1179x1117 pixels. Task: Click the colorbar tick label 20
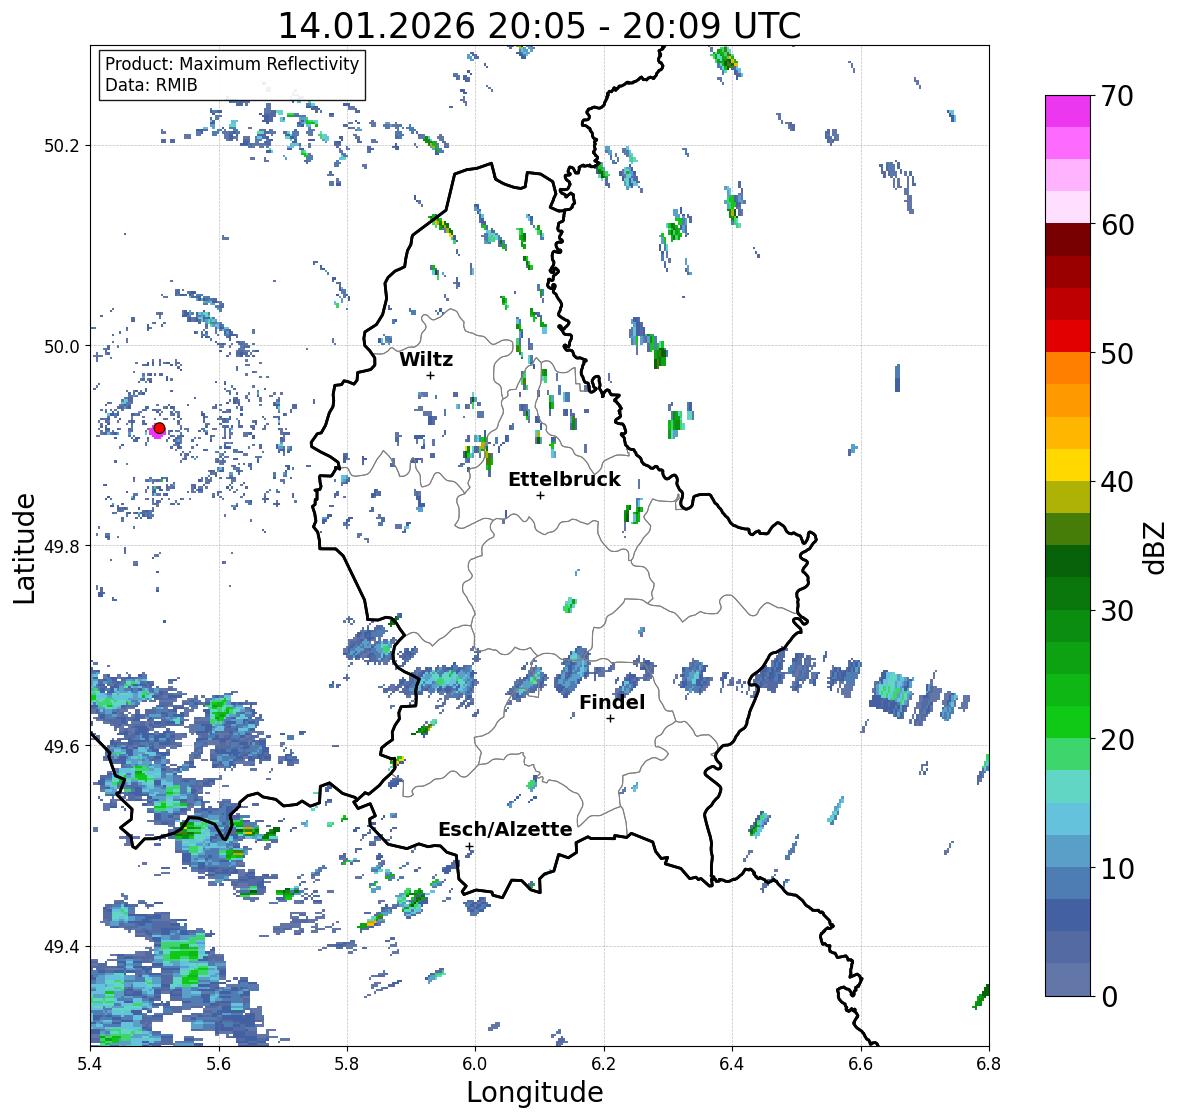1117,740
